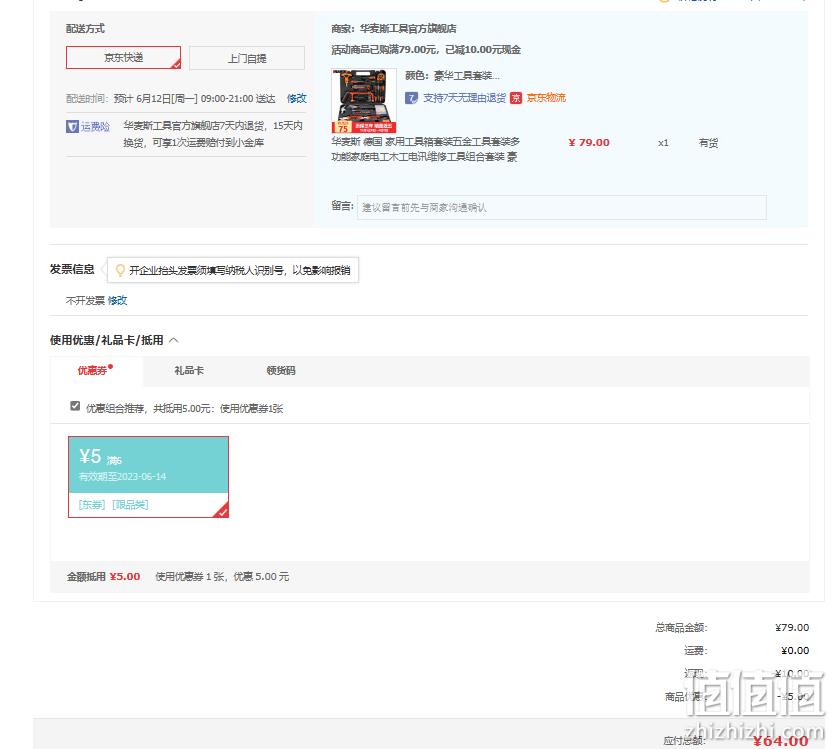
Task: Click the red 京 logistics icon
Action: point(516,98)
